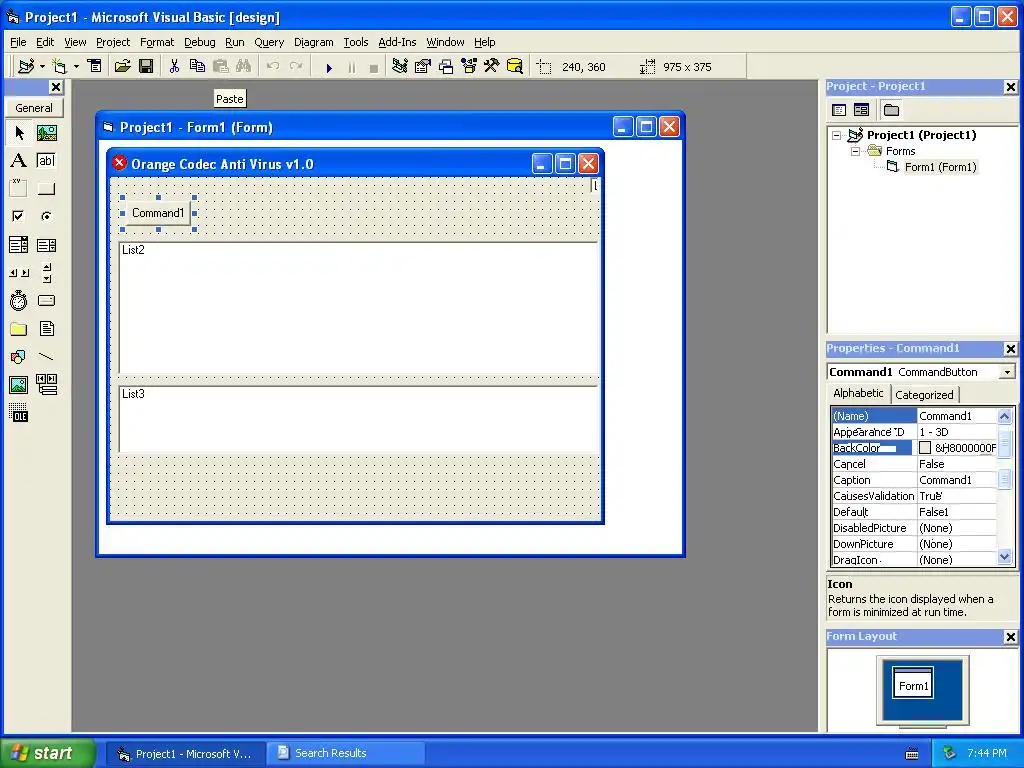Open the Menu Editor from toolbar
1024x768 pixels.
95,67
